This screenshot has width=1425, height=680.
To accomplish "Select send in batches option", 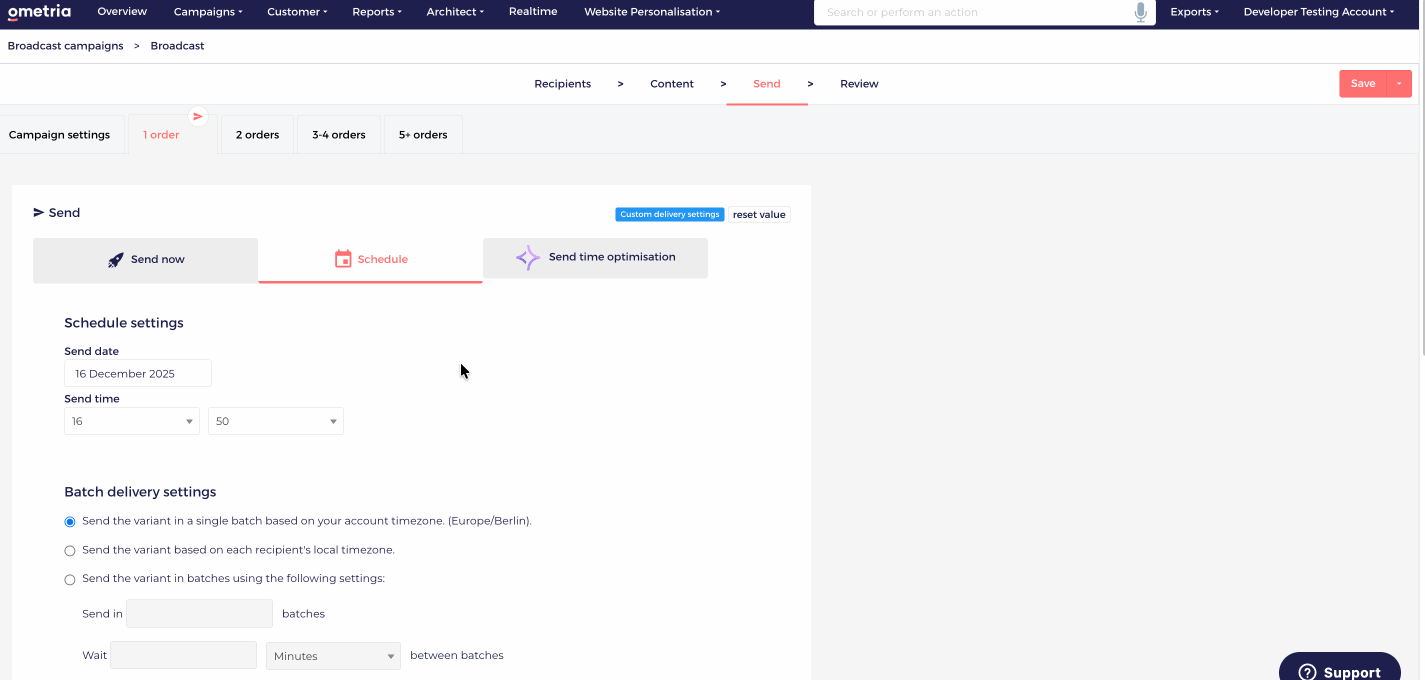I will point(70,580).
